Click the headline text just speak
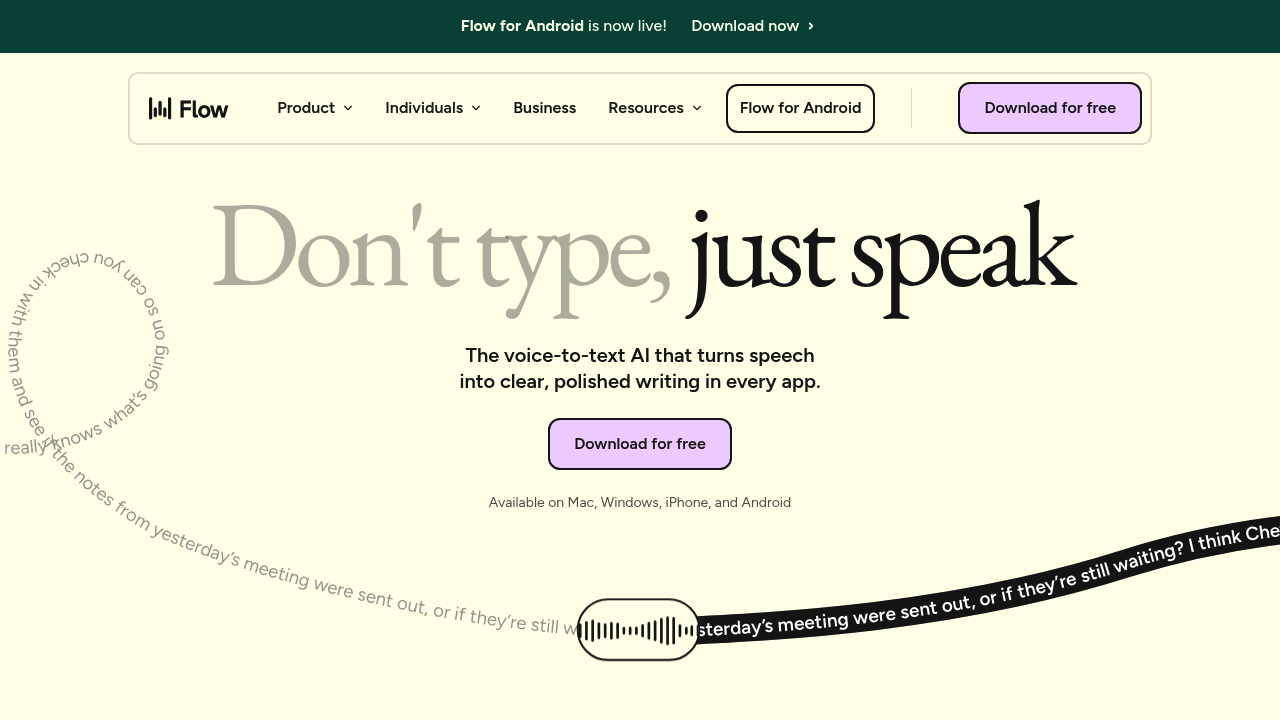This screenshot has height=720, width=1280. coord(880,255)
